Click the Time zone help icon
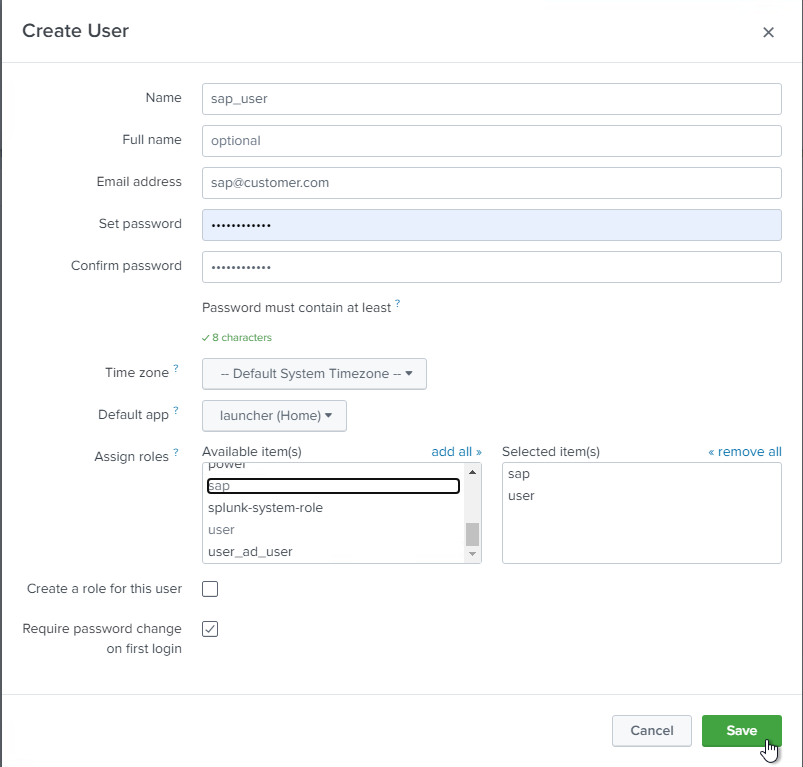 pos(176,368)
